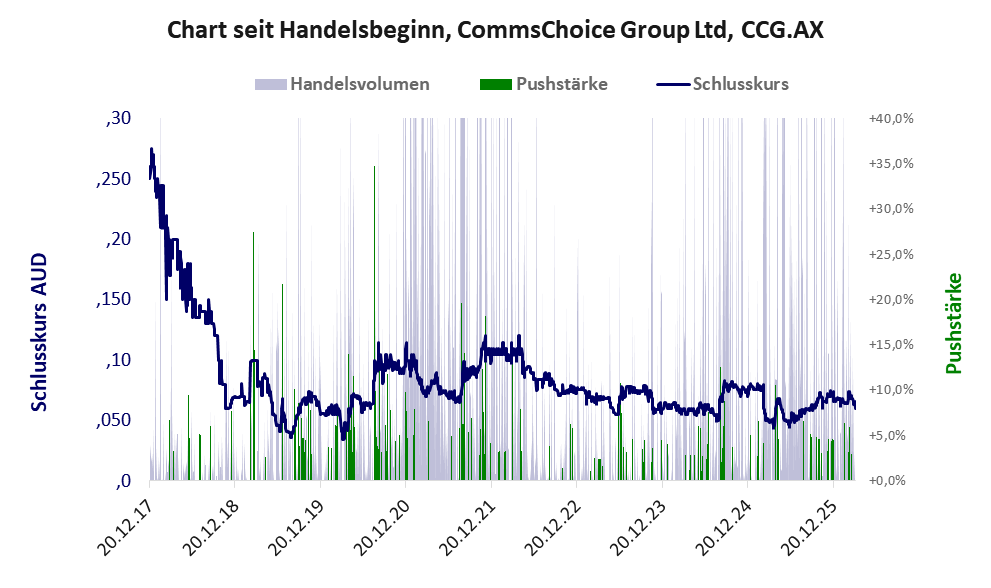Viewport: 991px width, 588px height.
Task: Select the Handelsvolumen legend label
Action: [x=359, y=84]
